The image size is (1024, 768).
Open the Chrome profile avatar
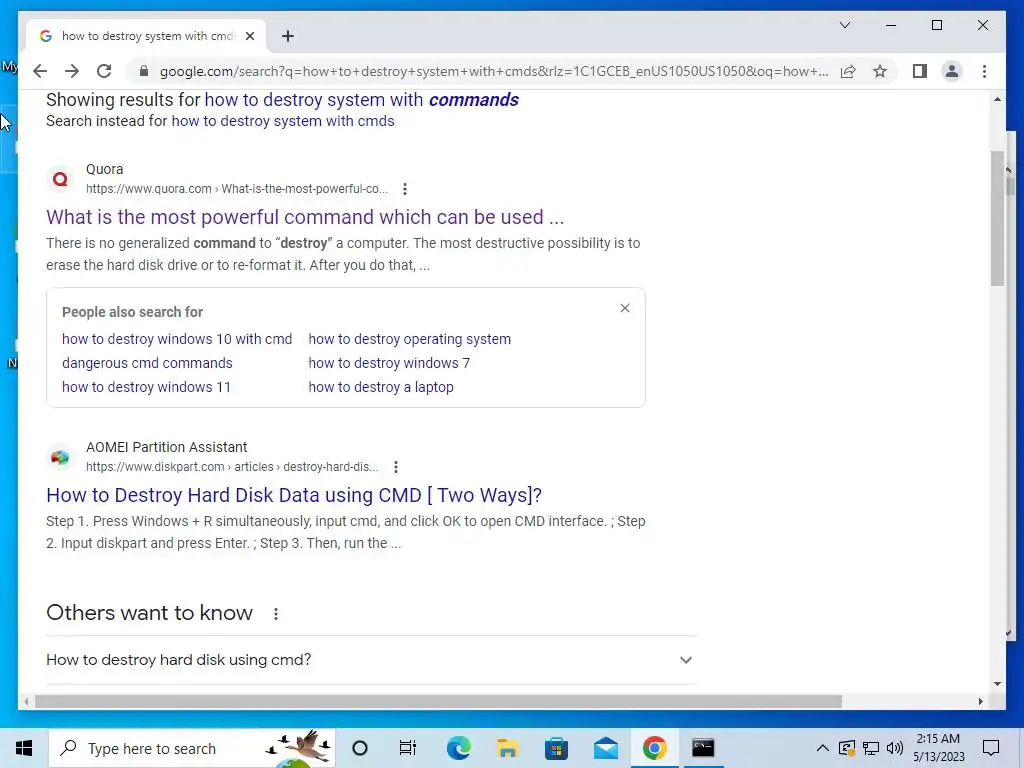952,71
